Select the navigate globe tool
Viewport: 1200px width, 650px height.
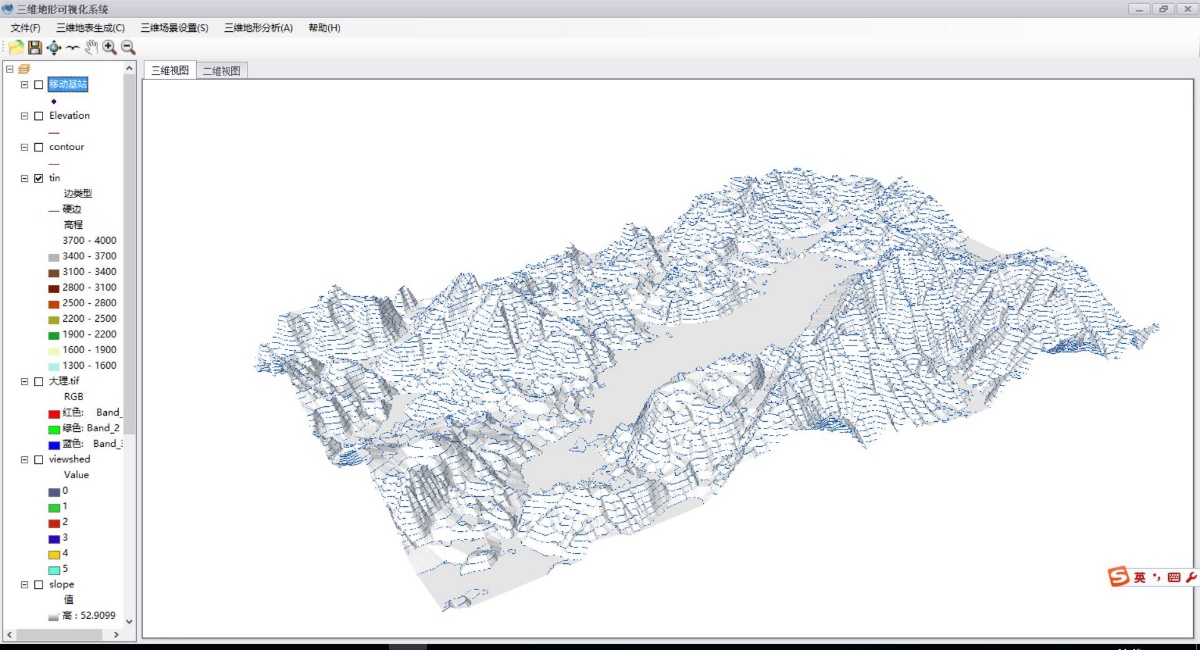[x=54, y=47]
